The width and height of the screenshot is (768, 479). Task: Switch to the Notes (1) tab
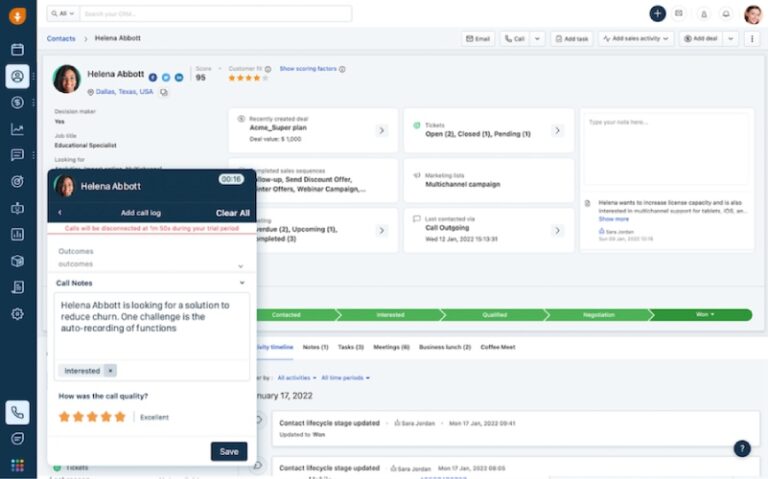click(315, 347)
